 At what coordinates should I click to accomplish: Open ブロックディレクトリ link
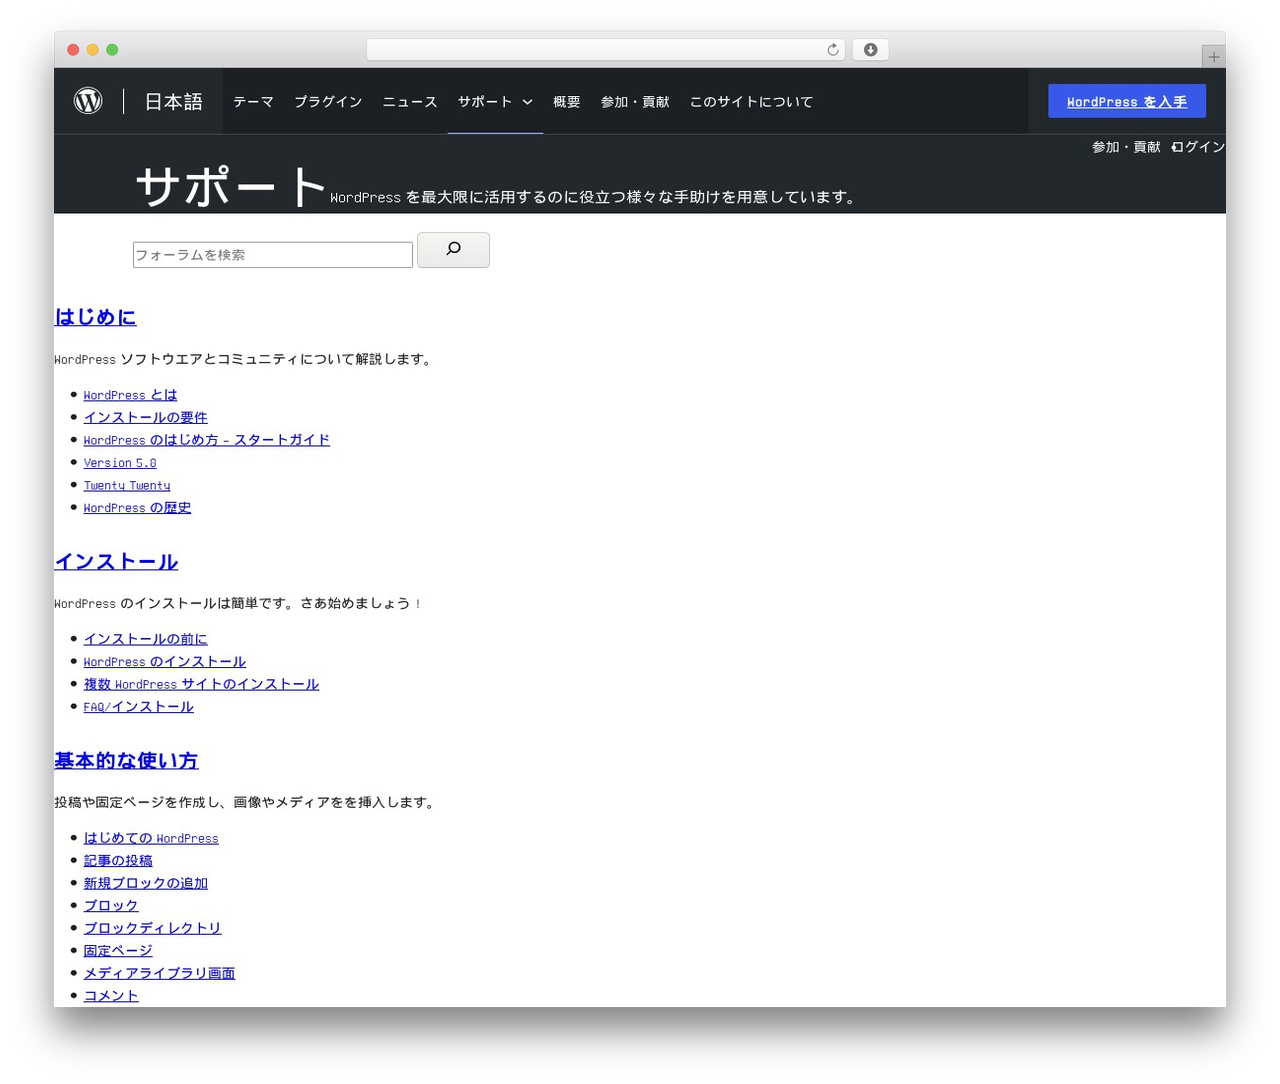click(x=153, y=928)
